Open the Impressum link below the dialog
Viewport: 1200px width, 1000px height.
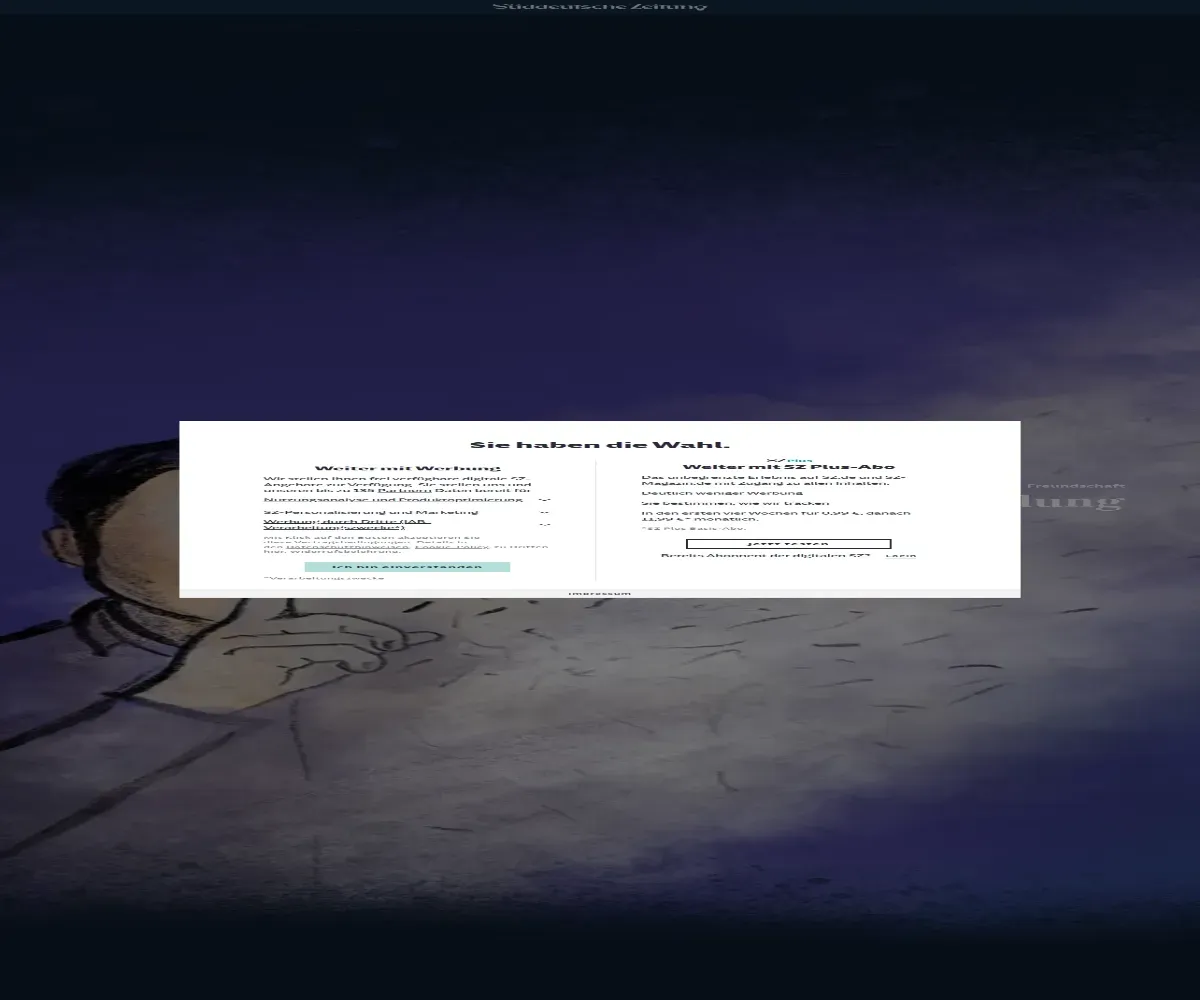pyautogui.click(x=600, y=593)
